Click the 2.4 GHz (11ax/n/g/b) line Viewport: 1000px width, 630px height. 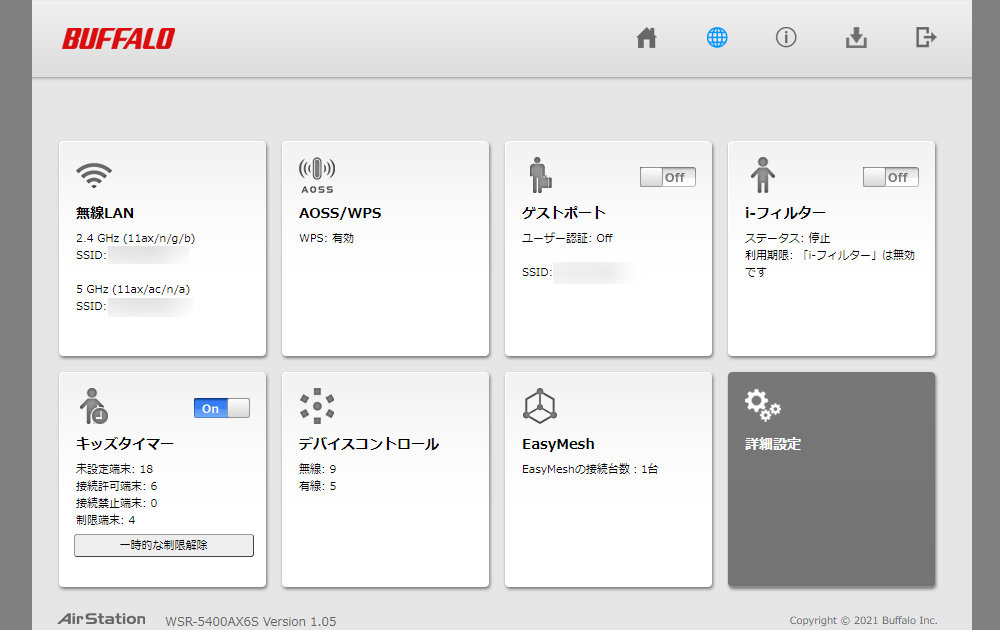135,238
